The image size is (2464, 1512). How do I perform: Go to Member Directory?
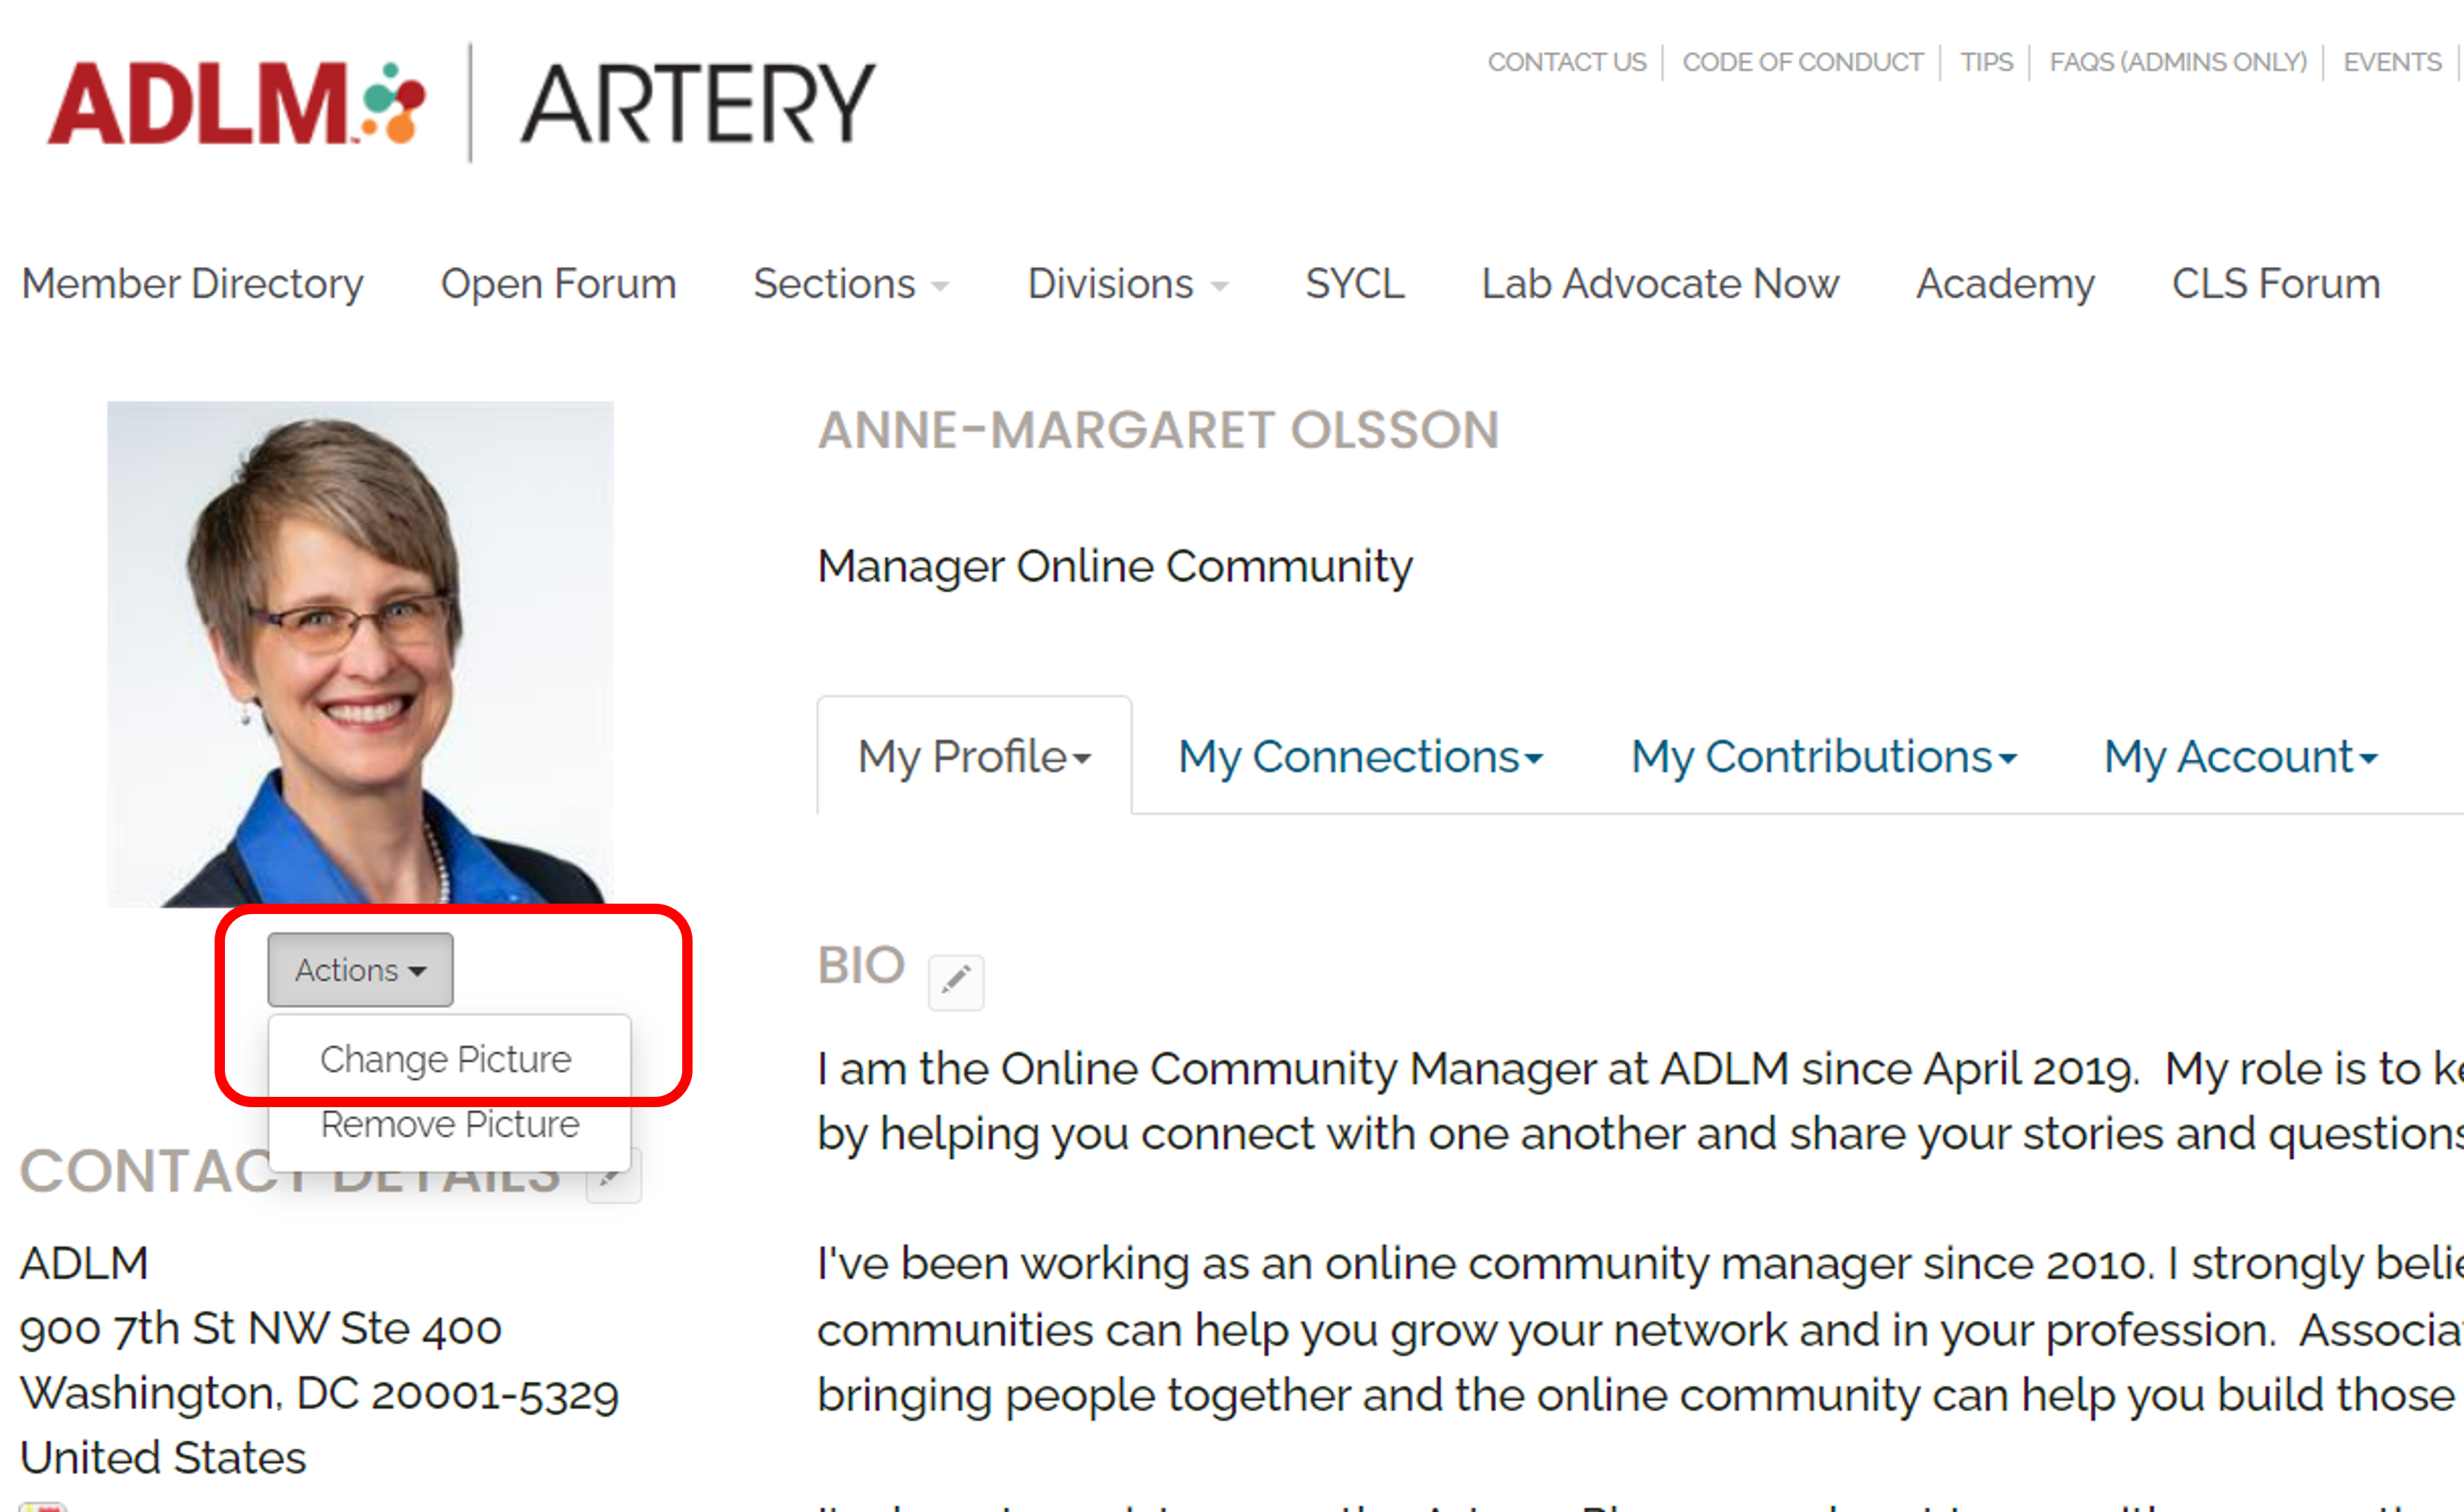[x=192, y=285]
